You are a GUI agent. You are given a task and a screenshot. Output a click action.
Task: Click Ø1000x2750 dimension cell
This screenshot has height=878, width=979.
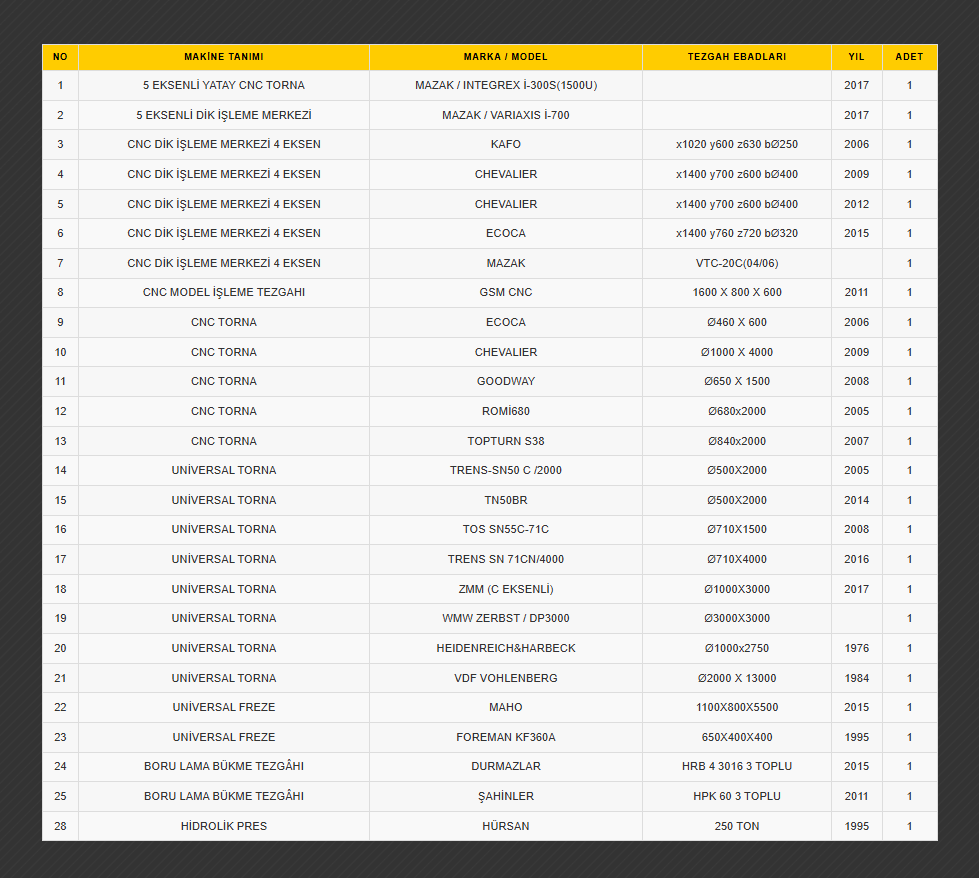(737, 648)
